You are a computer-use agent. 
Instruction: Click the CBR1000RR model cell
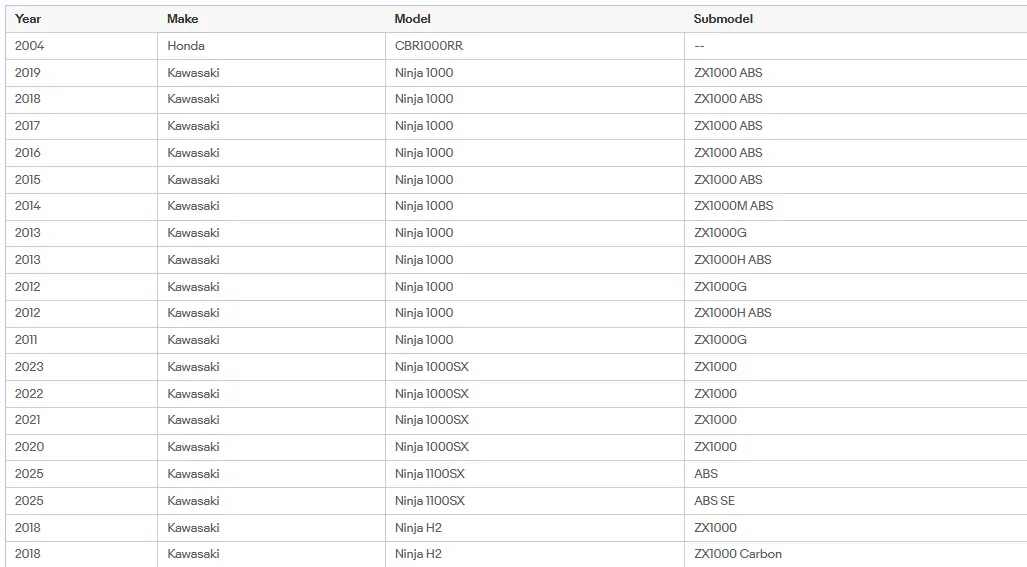(x=428, y=46)
